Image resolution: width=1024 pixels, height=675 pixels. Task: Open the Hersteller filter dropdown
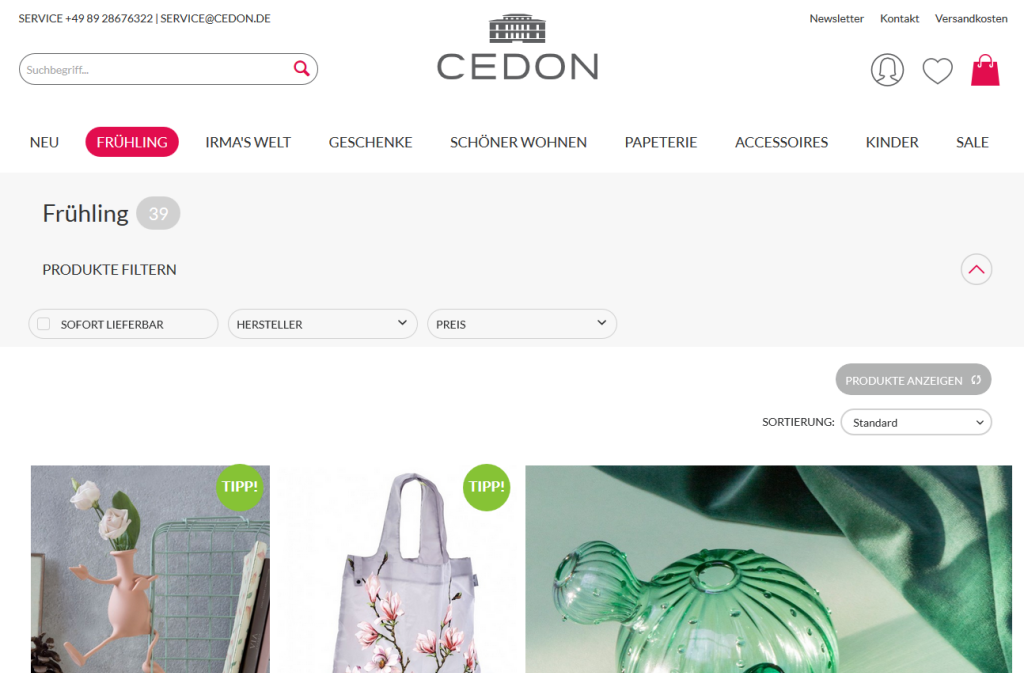pyautogui.click(x=323, y=324)
